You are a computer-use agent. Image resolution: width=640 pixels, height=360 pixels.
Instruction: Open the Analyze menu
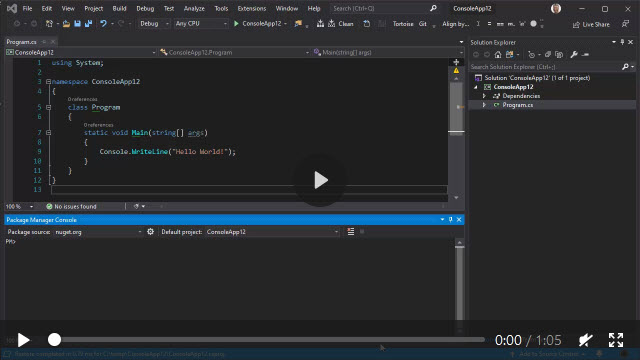coord(194,9)
